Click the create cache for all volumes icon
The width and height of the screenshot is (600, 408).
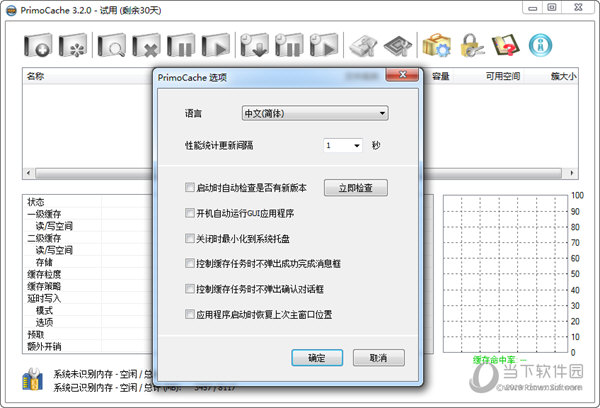[x=73, y=45]
